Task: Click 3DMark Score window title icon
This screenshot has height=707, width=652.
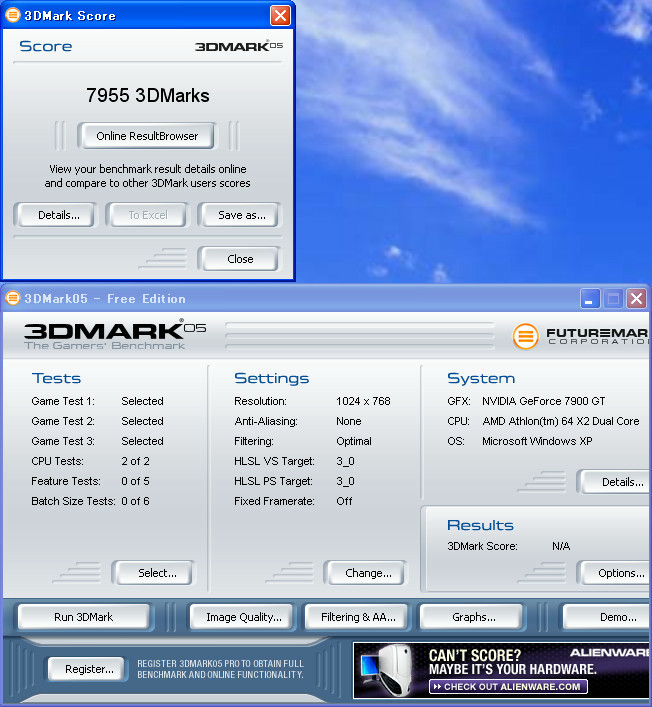Action: (x=13, y=15)
